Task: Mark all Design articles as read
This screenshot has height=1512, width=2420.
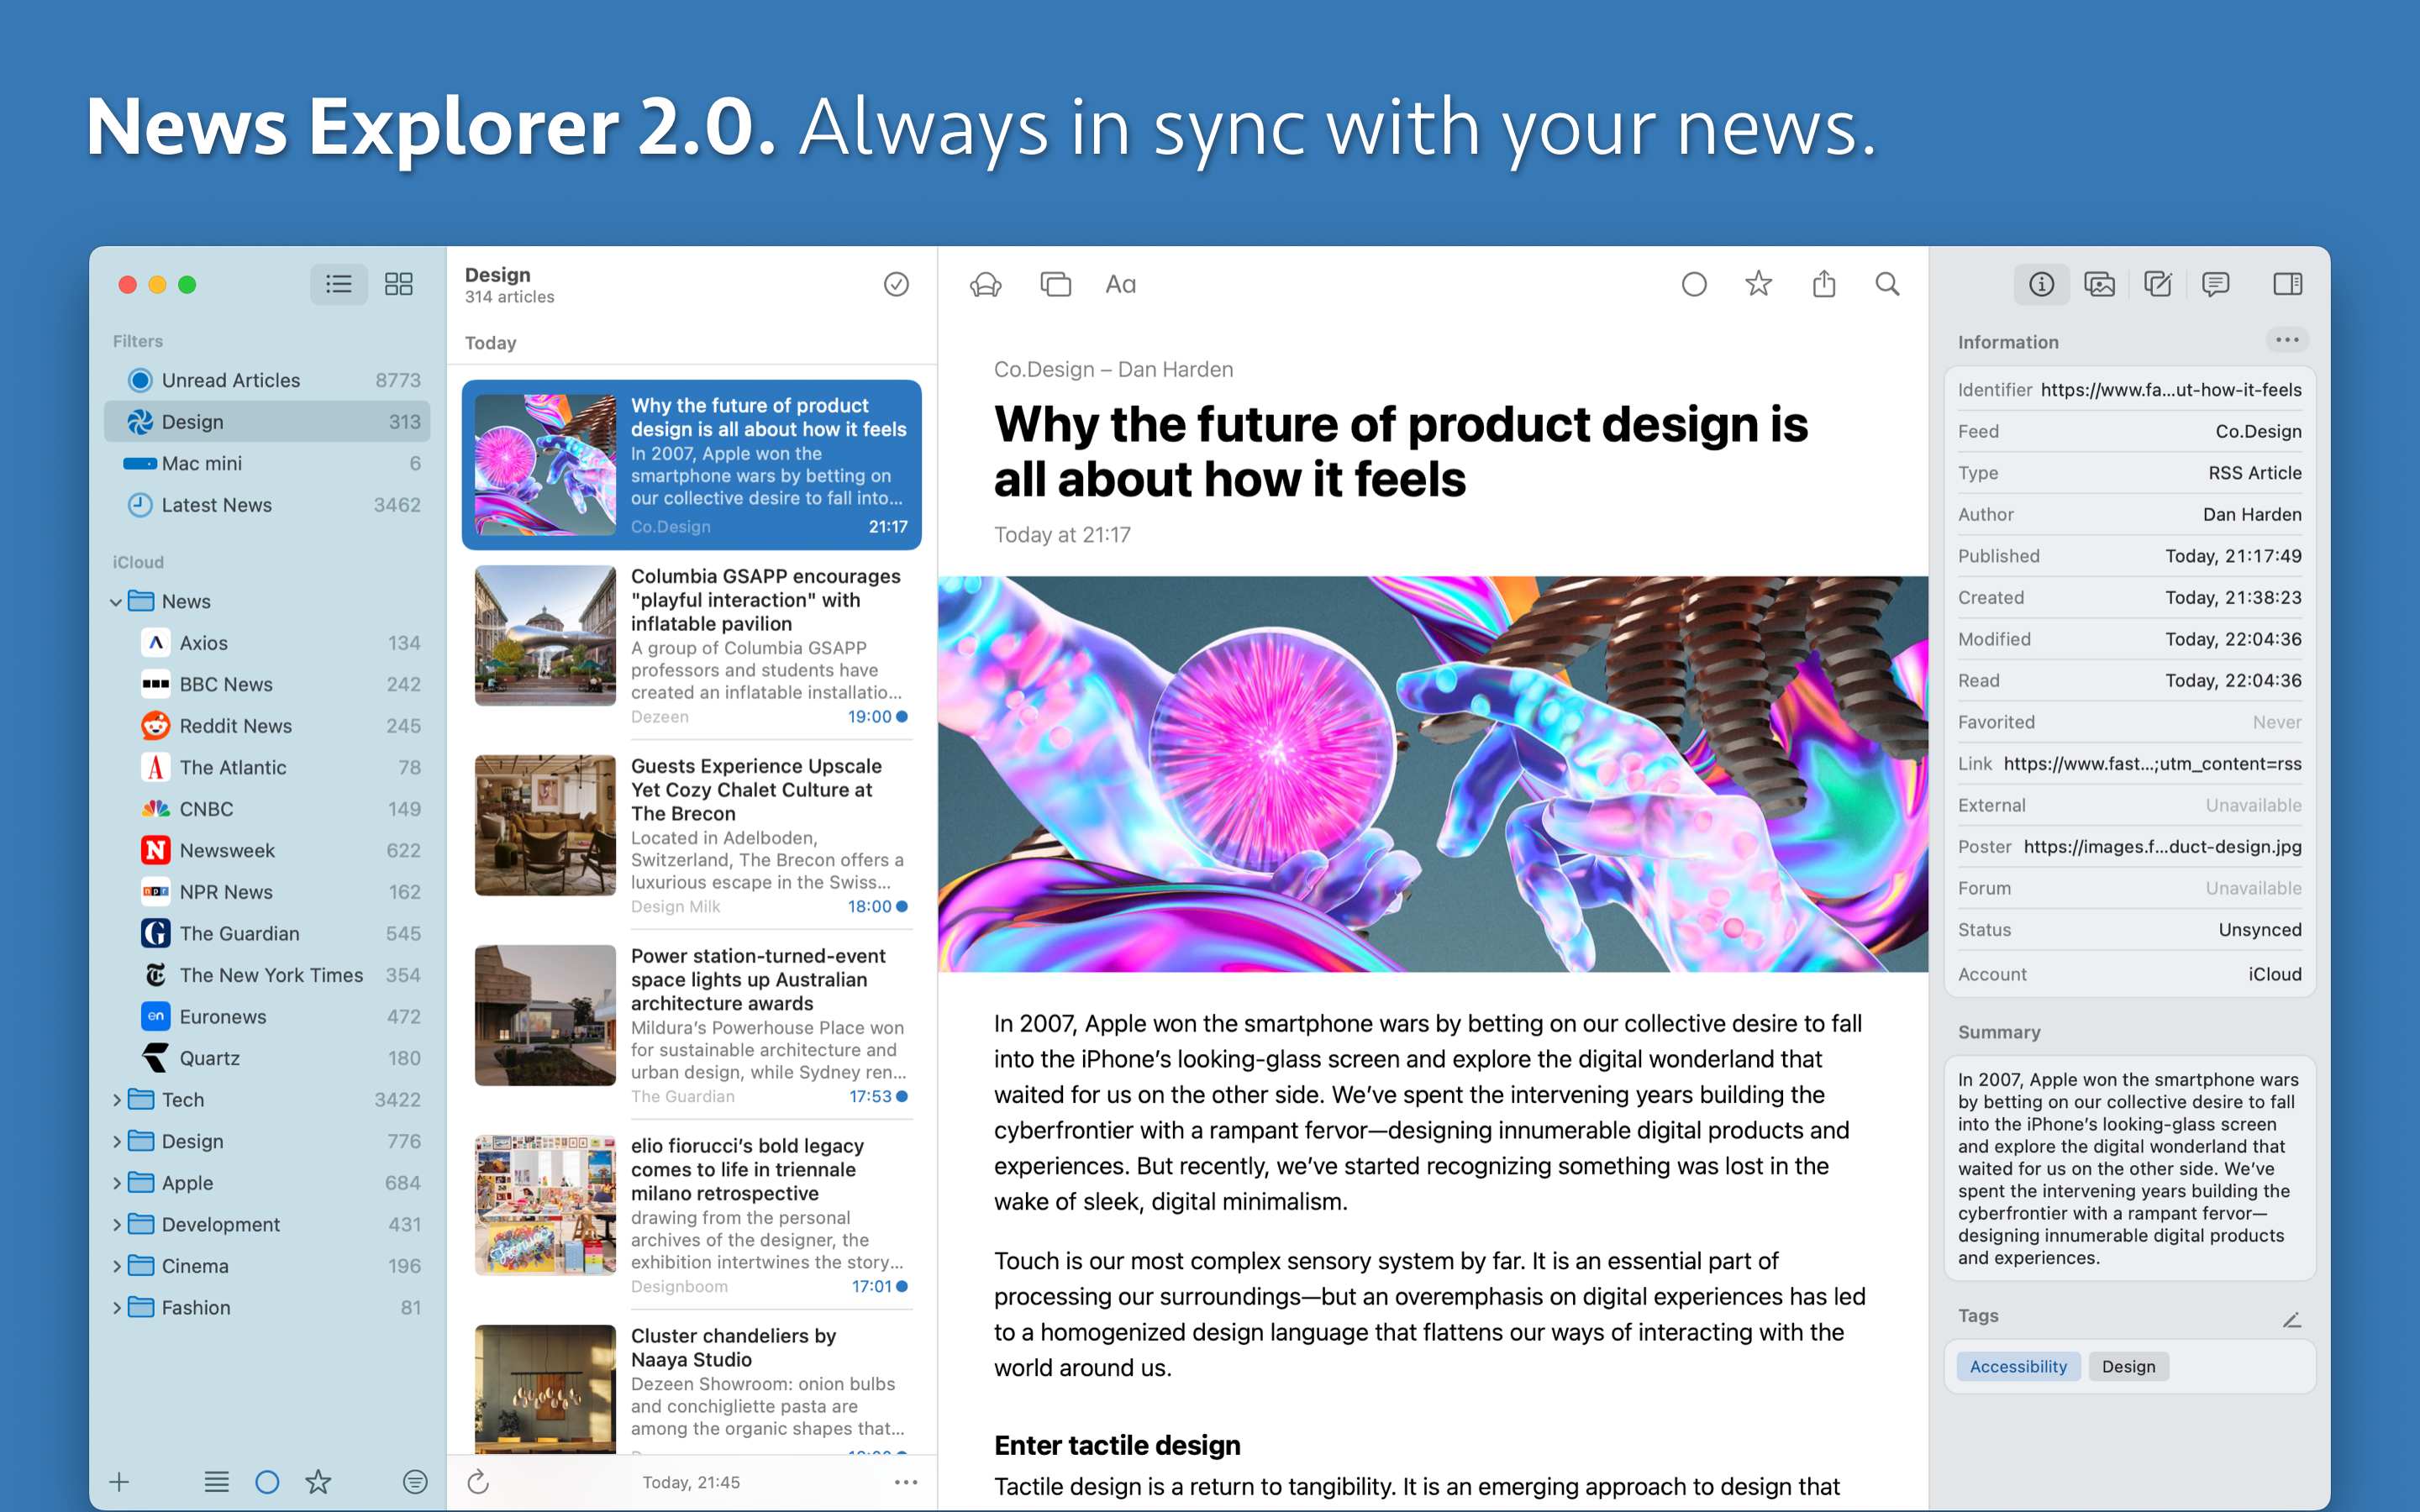Action: (896, 285)
